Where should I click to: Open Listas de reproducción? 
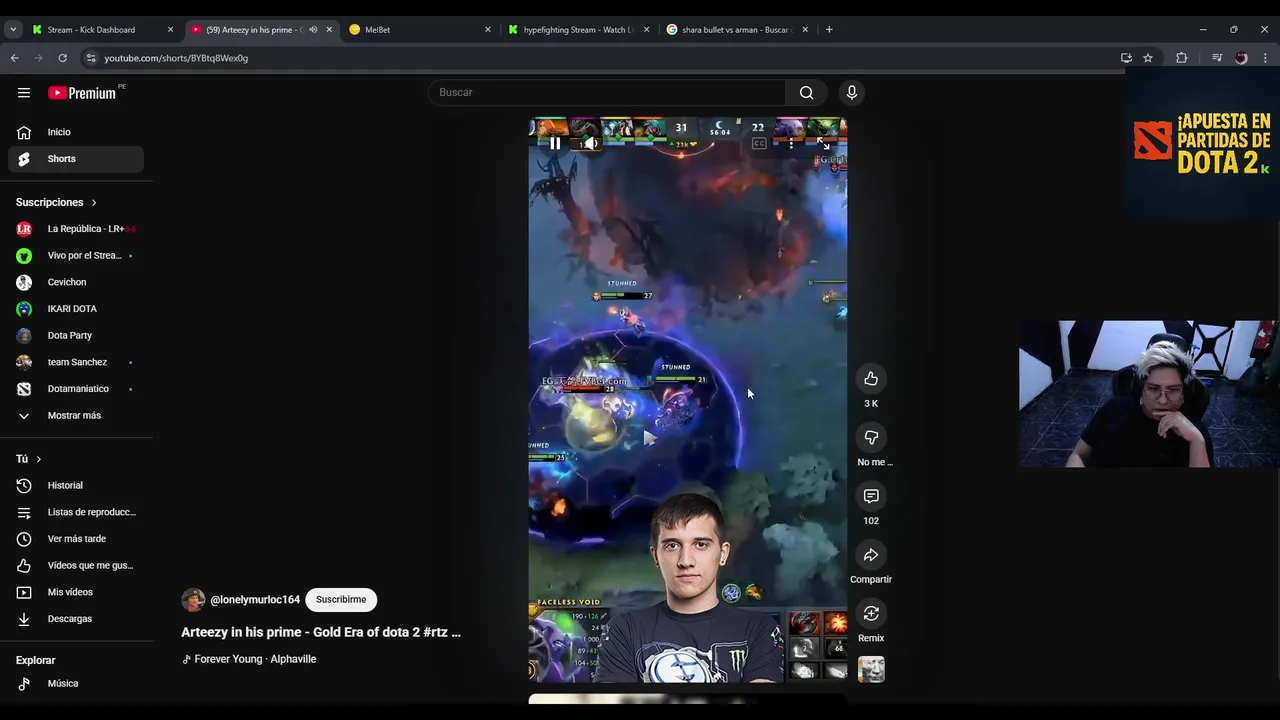[76, 512]
